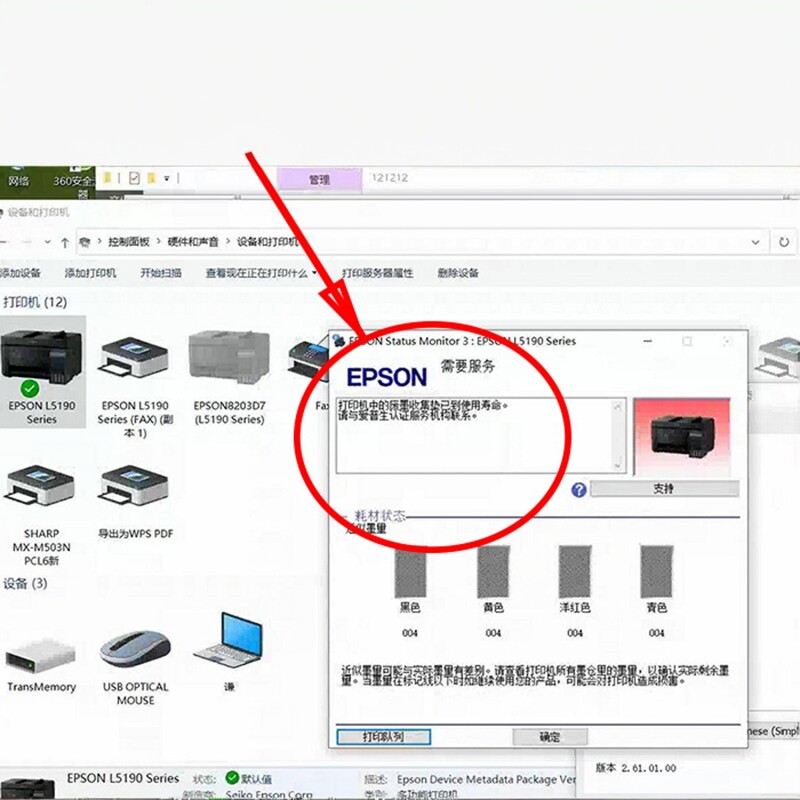This screenshot has width=800, height=800.
Task: Select the USB OPTICAL MOUSE device
Action: [135, 649]
